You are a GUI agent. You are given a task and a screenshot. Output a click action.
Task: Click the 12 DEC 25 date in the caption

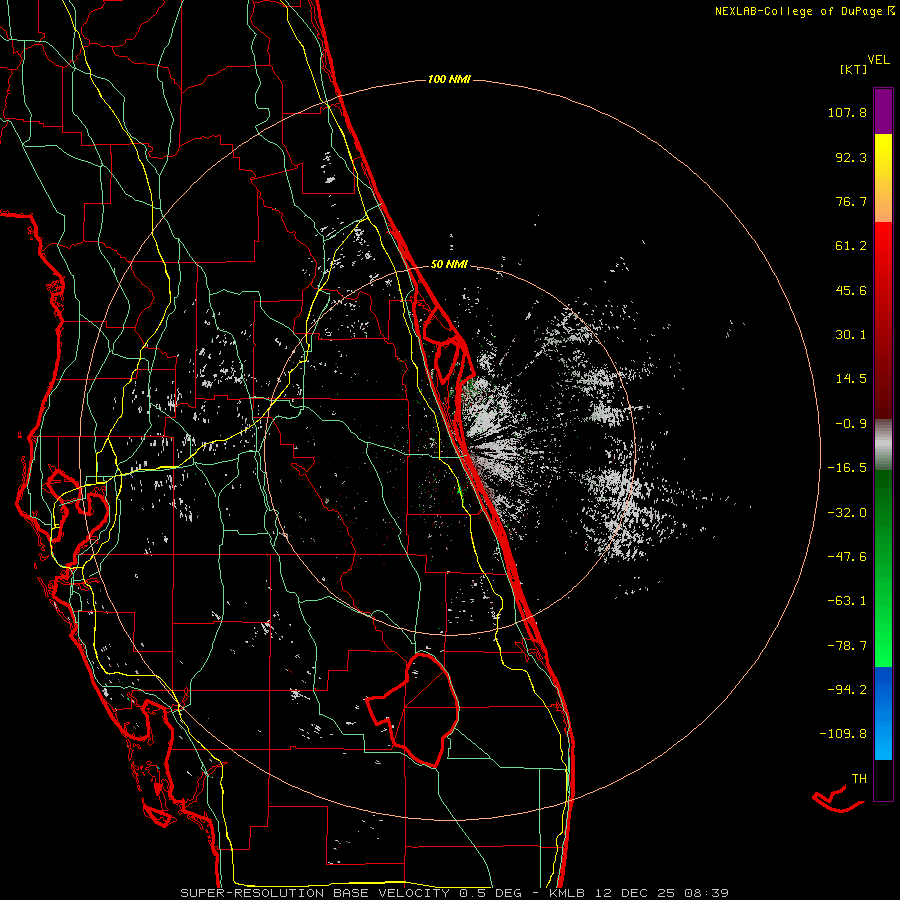coord(637,893)
